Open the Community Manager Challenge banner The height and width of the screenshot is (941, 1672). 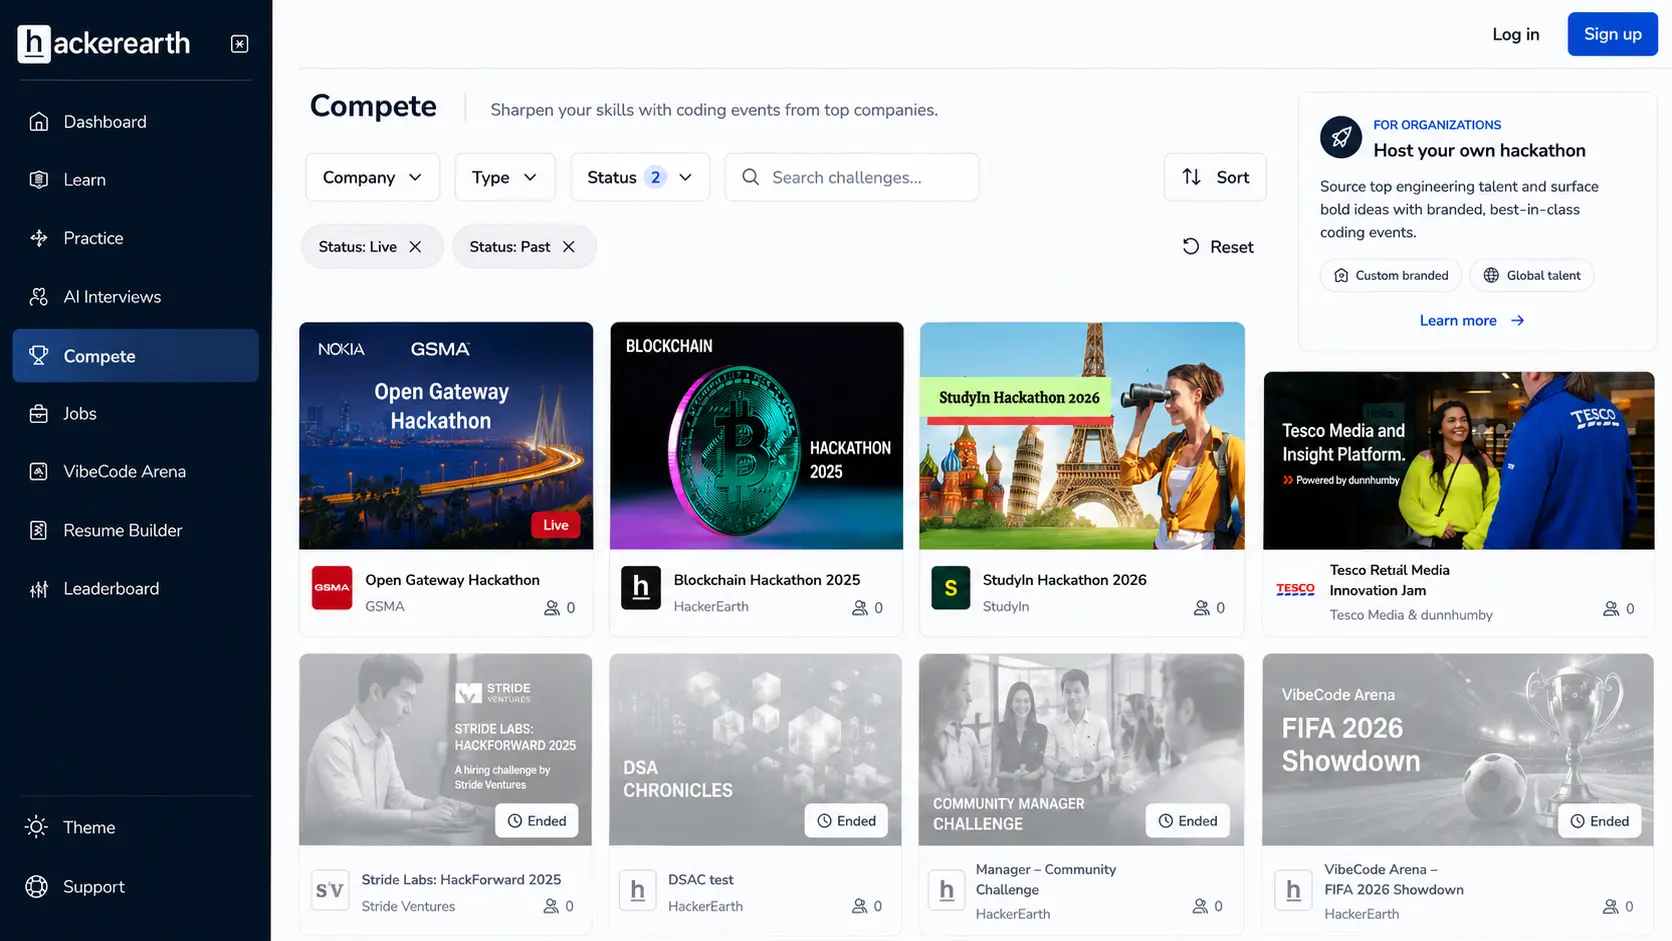[1082, 750]
